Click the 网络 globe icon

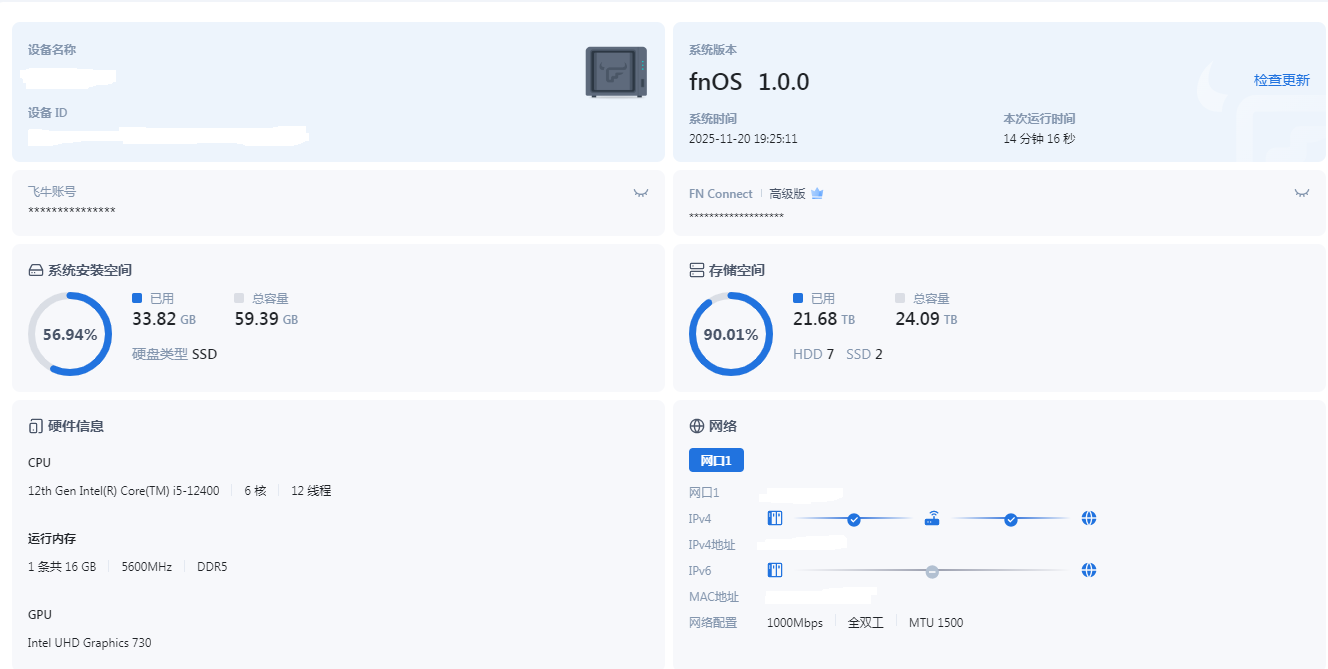(697, 426)
